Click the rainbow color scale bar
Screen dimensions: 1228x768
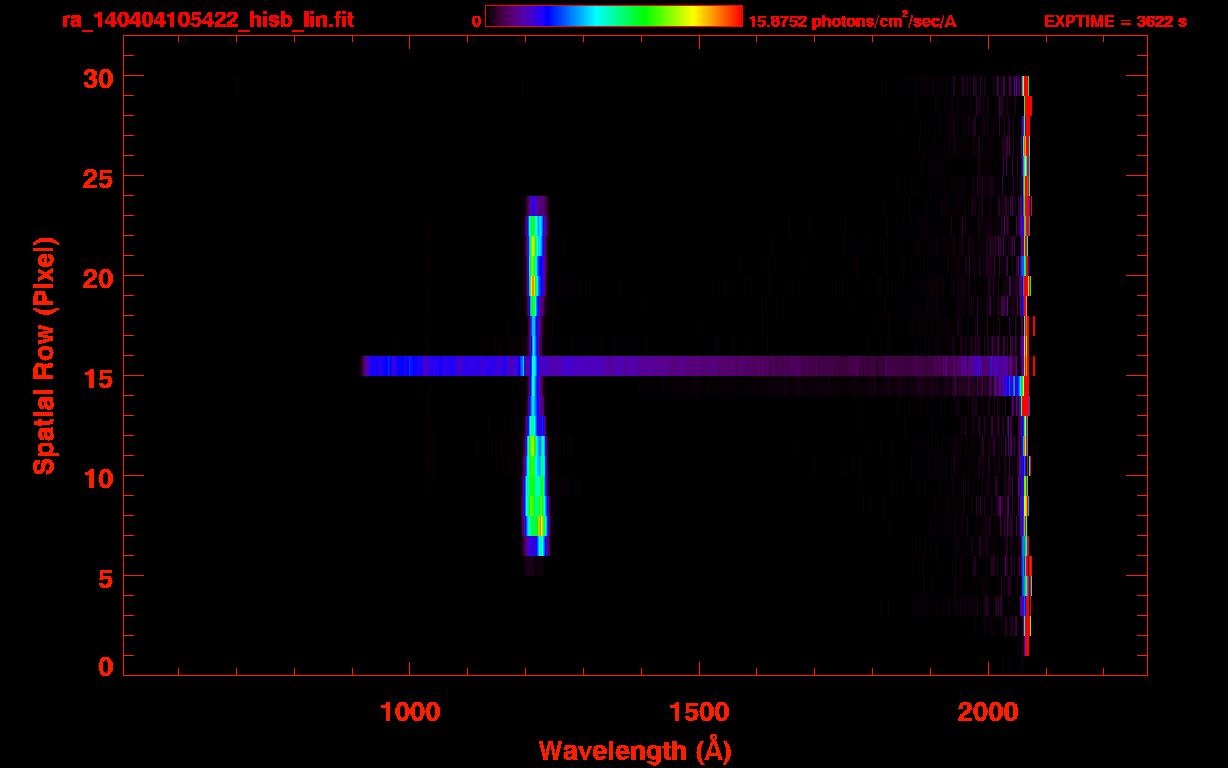[614, 16]
